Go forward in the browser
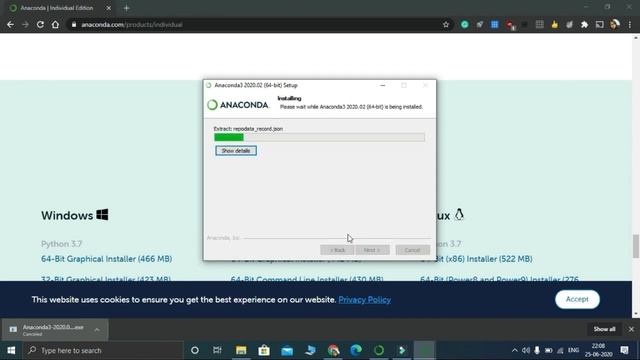 pyautogui.click(x=25, y=24)
